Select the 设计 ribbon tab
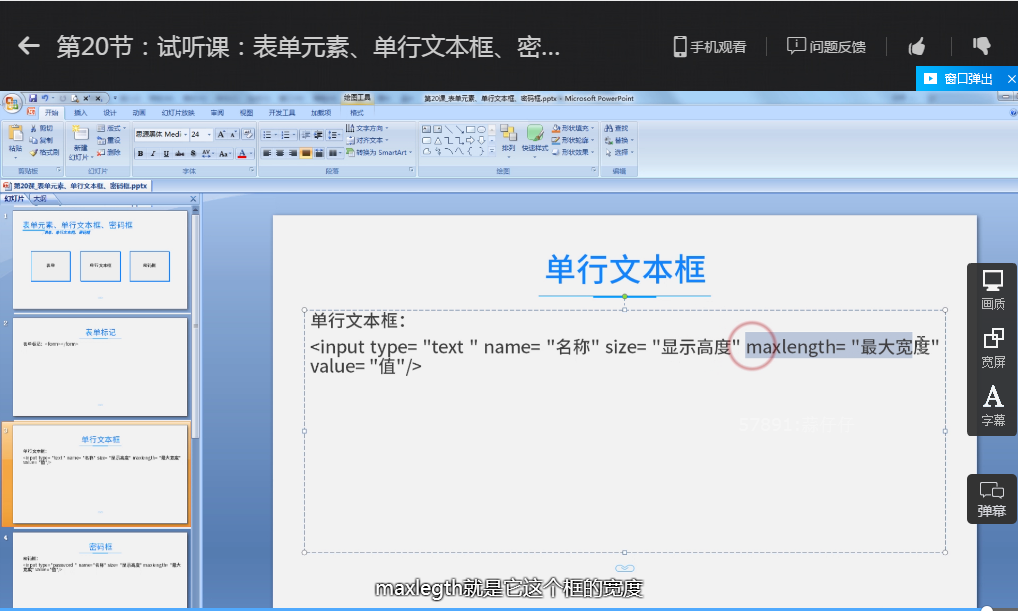The image size is (1018, 611). coord(110,113)
